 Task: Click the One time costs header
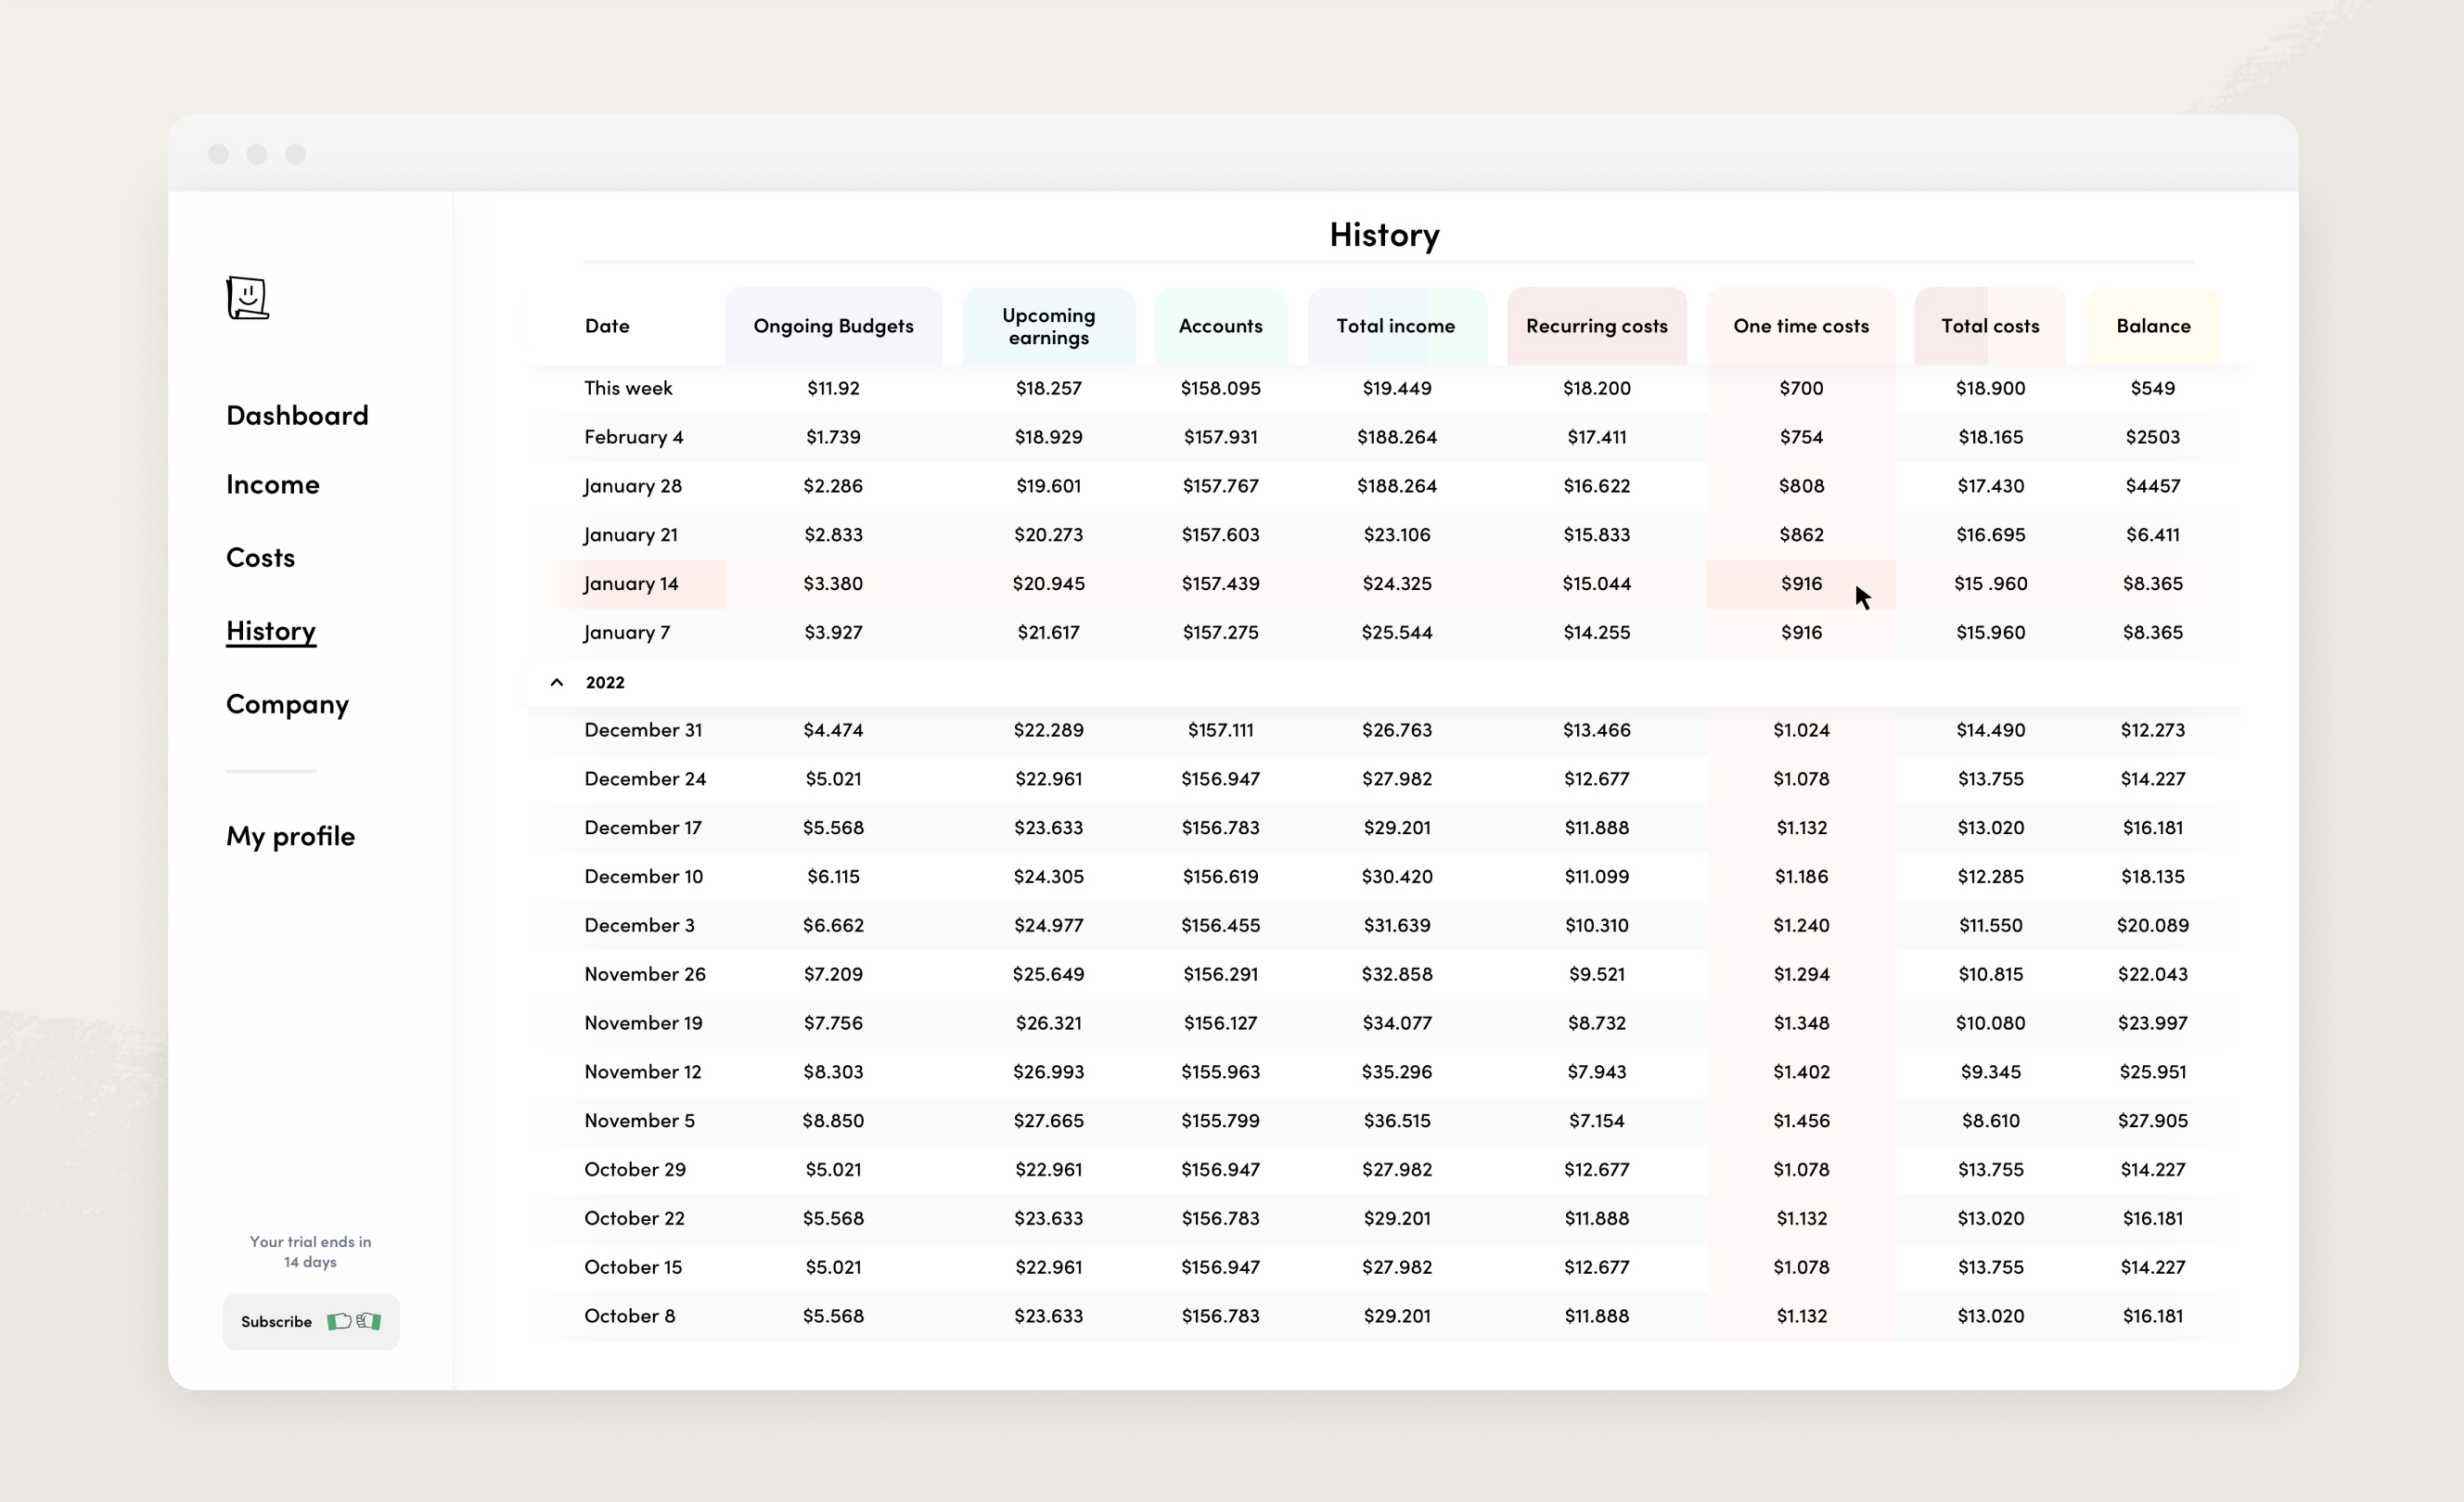coord(1801,326)
